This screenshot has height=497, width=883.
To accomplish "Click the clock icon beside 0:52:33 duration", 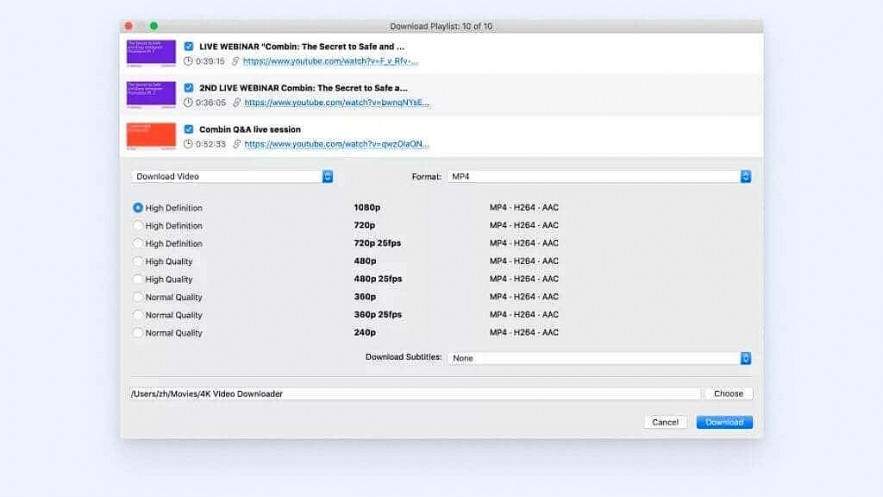I will pyautogui.click(x=188, y=144).
